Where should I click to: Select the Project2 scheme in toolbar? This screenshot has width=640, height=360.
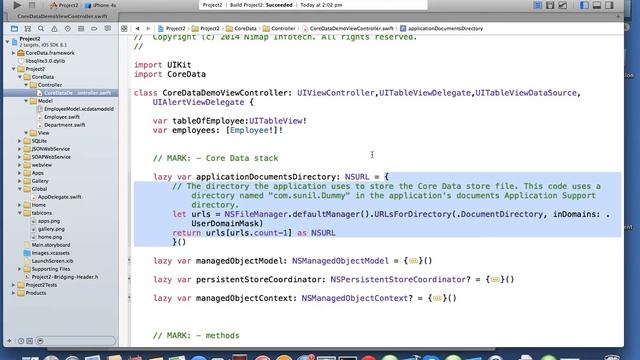64,5
